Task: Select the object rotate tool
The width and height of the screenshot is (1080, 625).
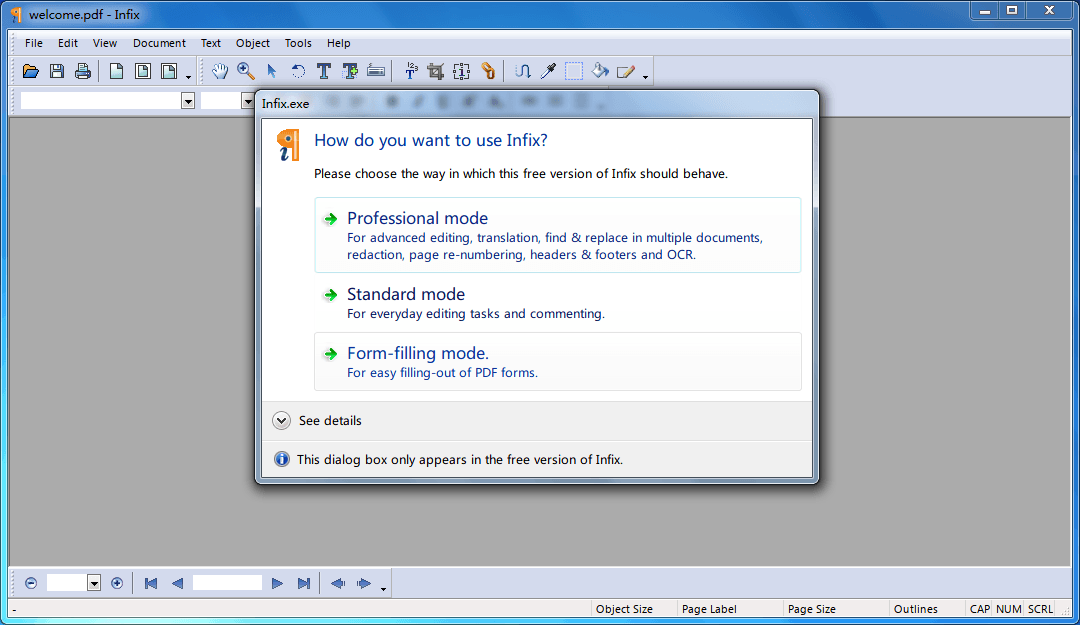Action: (x=297, y=71)
